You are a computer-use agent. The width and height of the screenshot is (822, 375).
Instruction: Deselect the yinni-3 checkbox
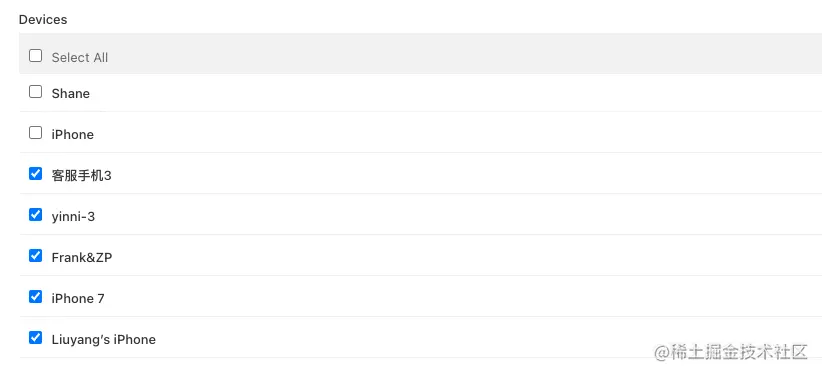coord(36,215)
